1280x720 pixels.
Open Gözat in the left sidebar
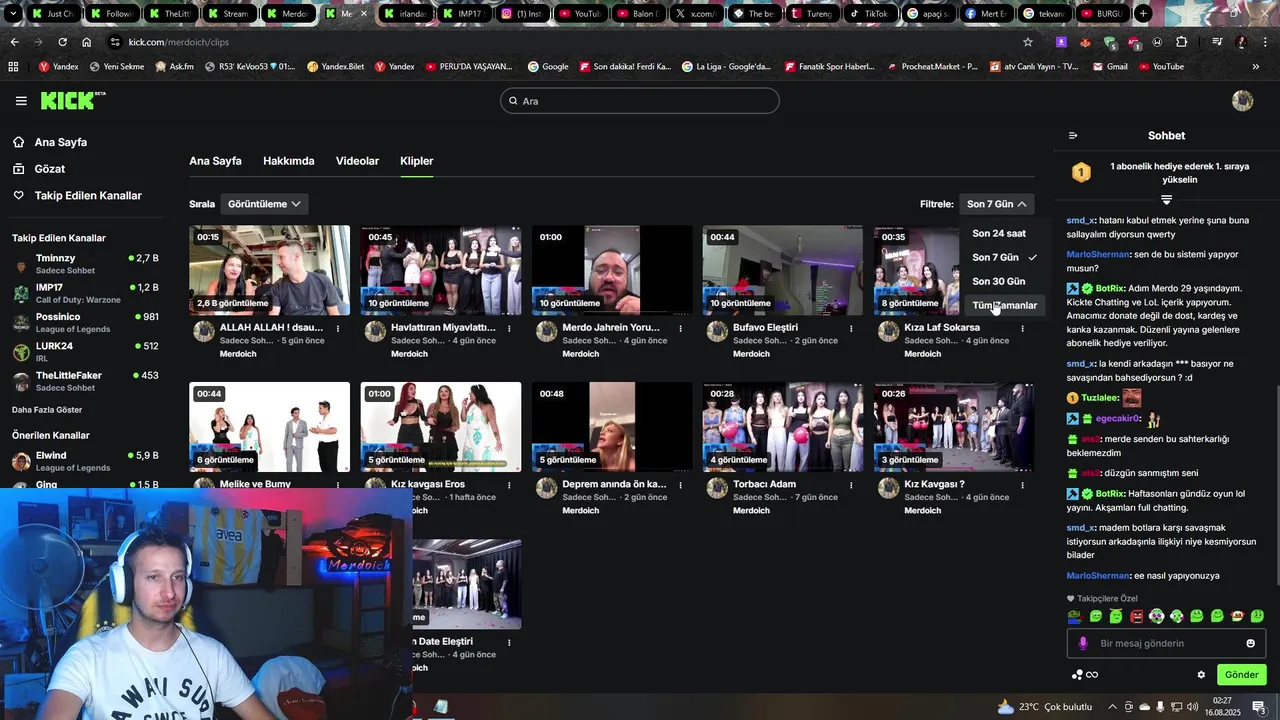50,169
